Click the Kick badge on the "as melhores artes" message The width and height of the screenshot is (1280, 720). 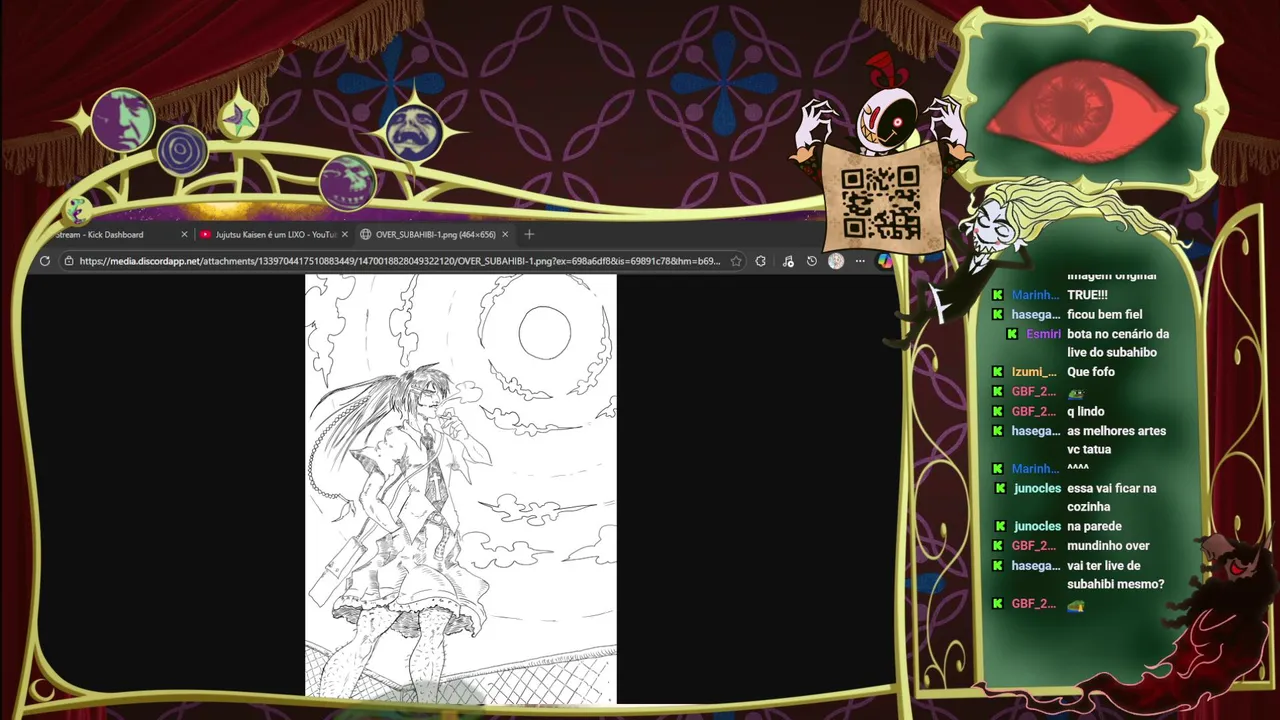pyautogui.click(x=997, y=431)
